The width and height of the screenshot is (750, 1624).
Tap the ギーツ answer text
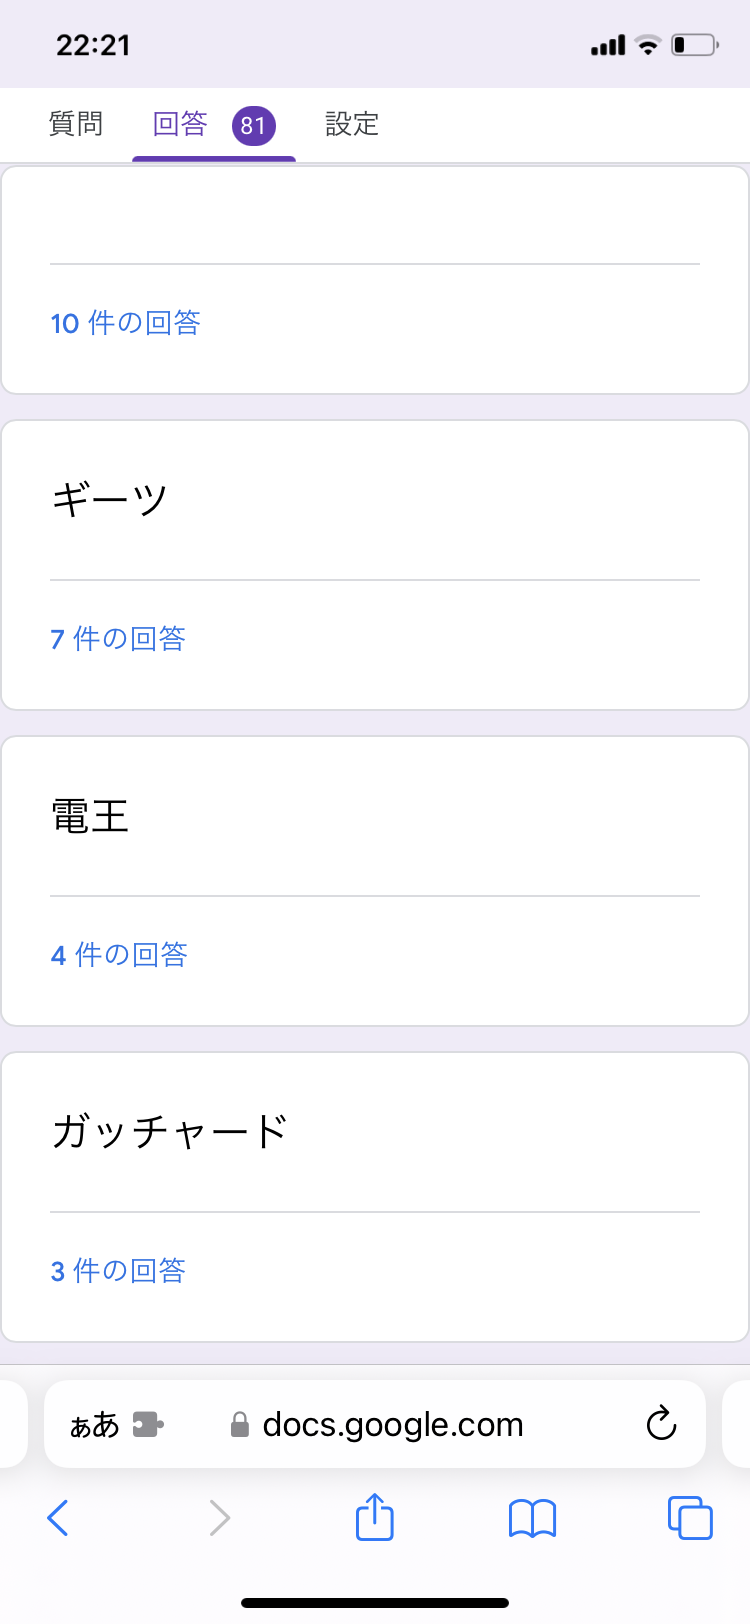[x=110, y=499]
